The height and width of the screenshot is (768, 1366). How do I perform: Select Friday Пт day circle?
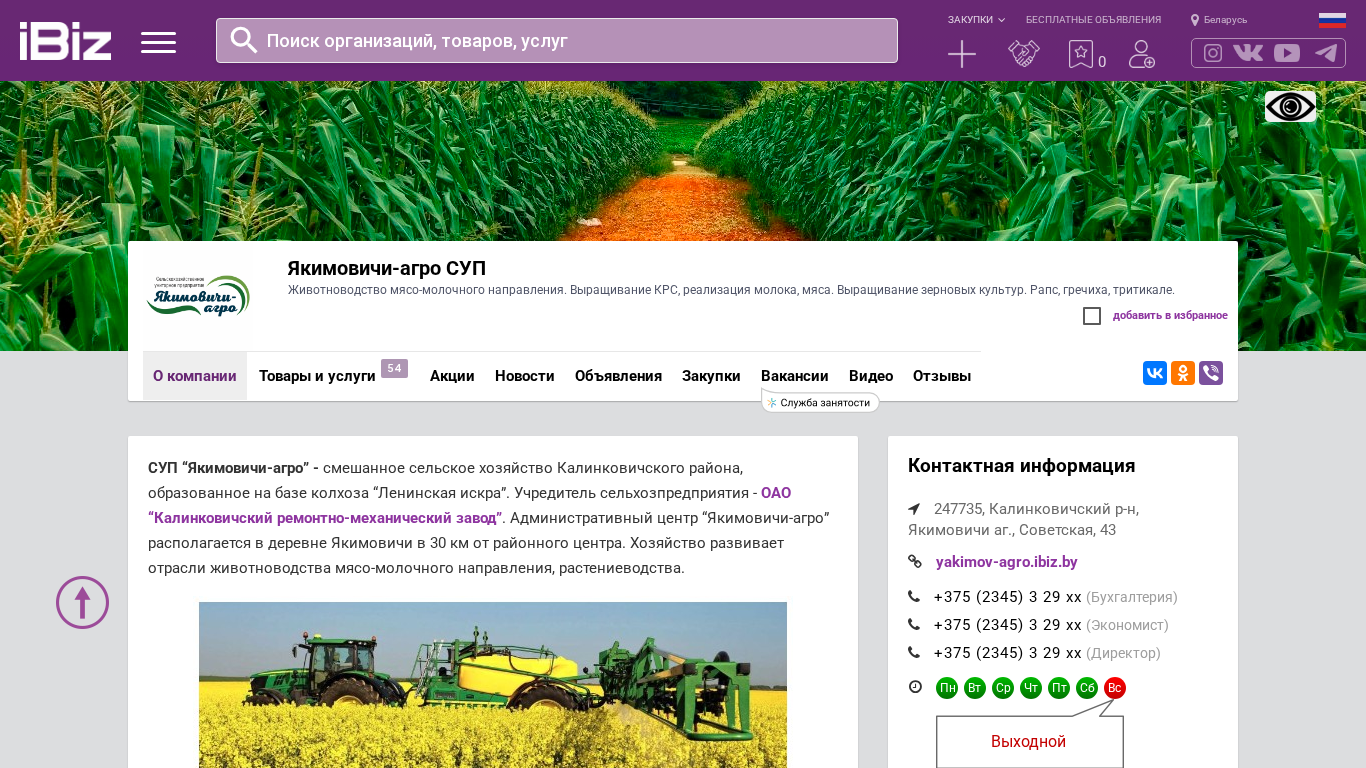[x=1059, y=688]
